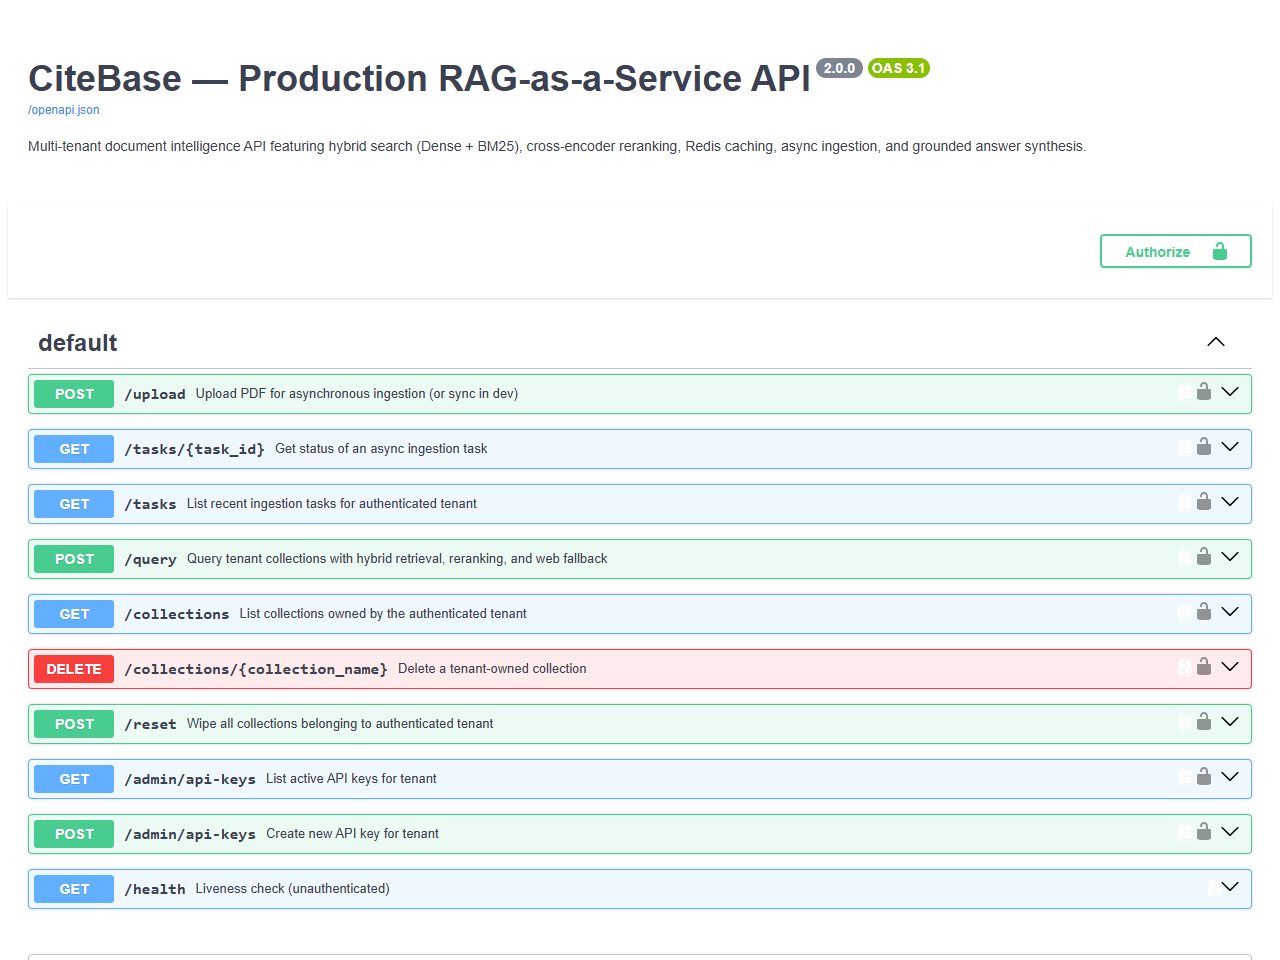Click 'Query tenant collections with hybrid retrieval' summary
This screenshot has width=1280, height=960.
click(397, 559)
